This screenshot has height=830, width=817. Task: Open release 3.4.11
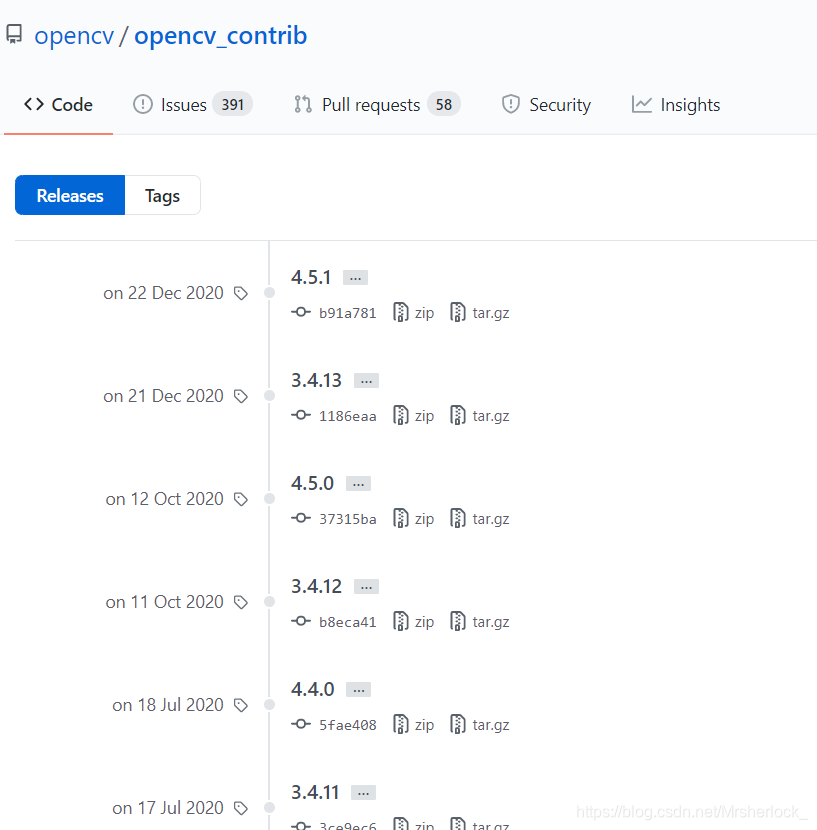315,792
